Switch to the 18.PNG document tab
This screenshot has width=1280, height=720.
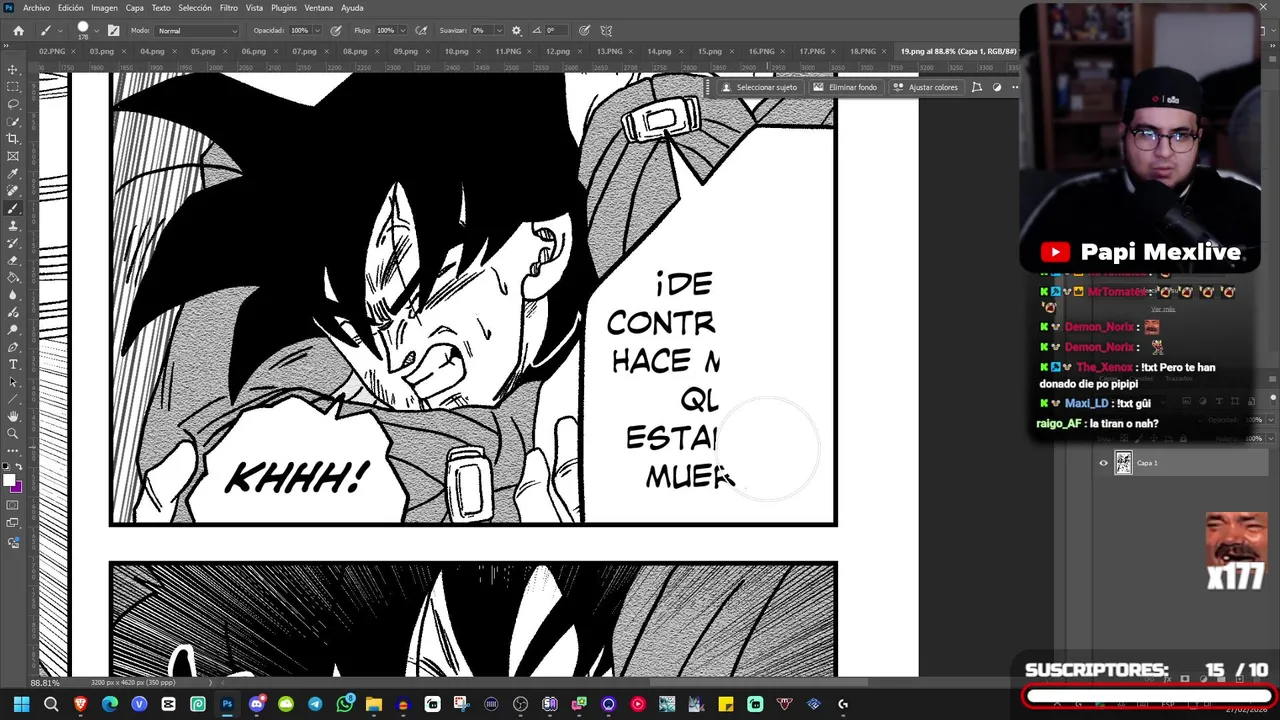[x=862, y=51]
